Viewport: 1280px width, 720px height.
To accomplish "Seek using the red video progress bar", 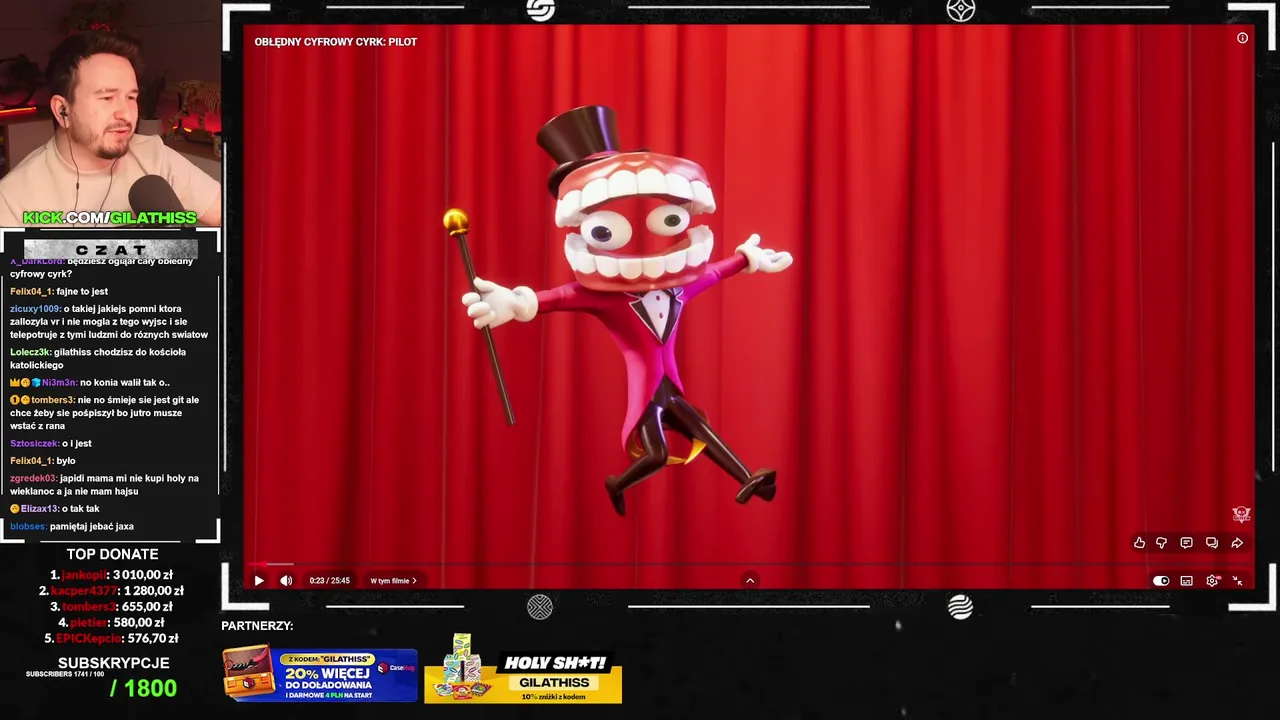I will pyautogui.click(x=750, y=565).
